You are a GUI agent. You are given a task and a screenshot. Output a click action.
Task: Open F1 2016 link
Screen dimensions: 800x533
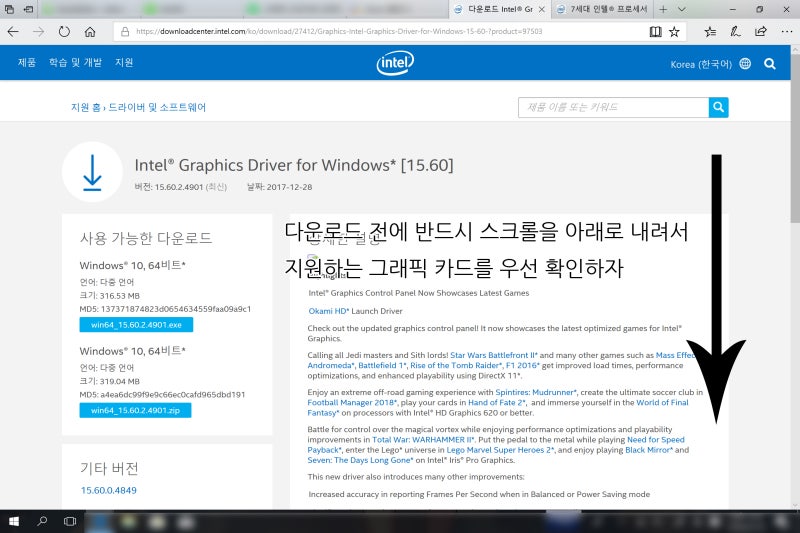(522, 365)
